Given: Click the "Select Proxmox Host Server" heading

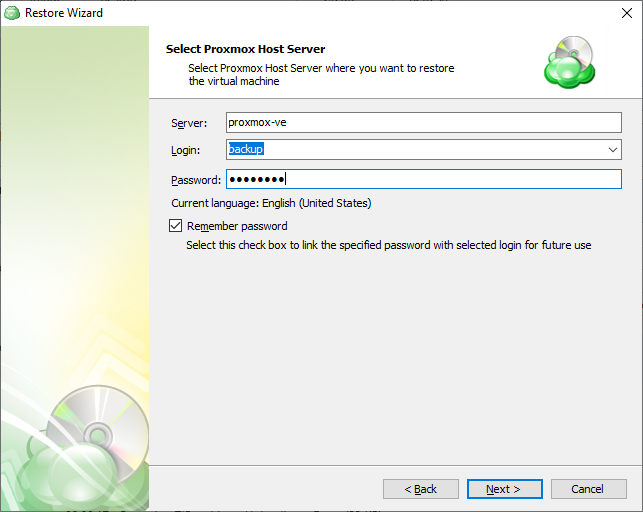Looking at the screenshot, I should click(245, 49).
